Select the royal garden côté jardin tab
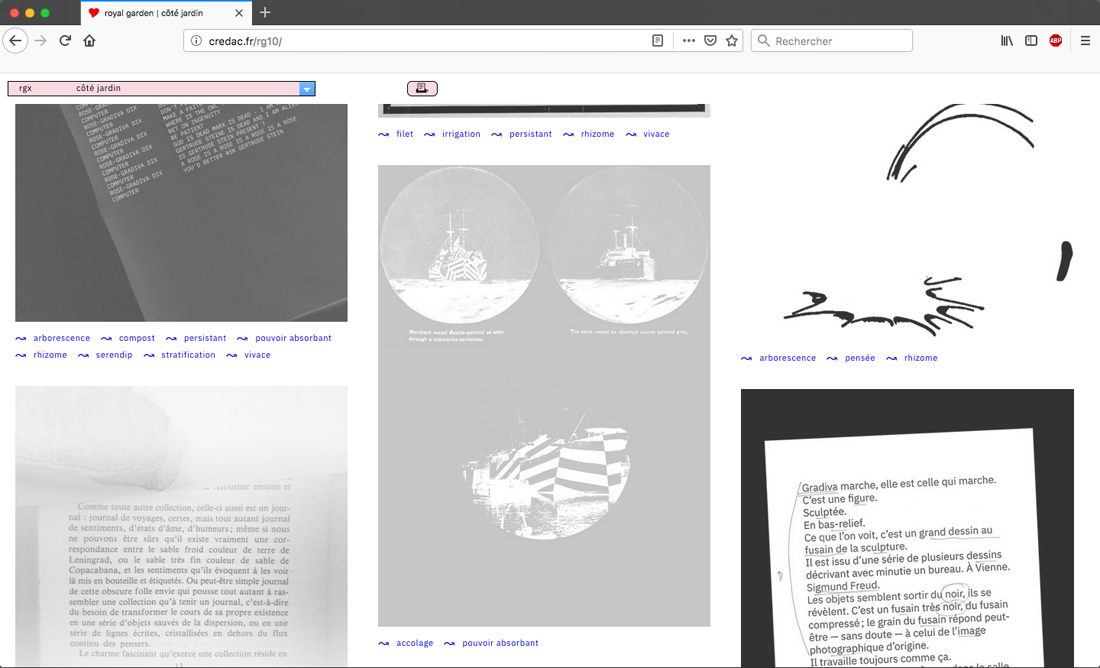This screenshot has width=1100, height=668. tap(160, 13)
